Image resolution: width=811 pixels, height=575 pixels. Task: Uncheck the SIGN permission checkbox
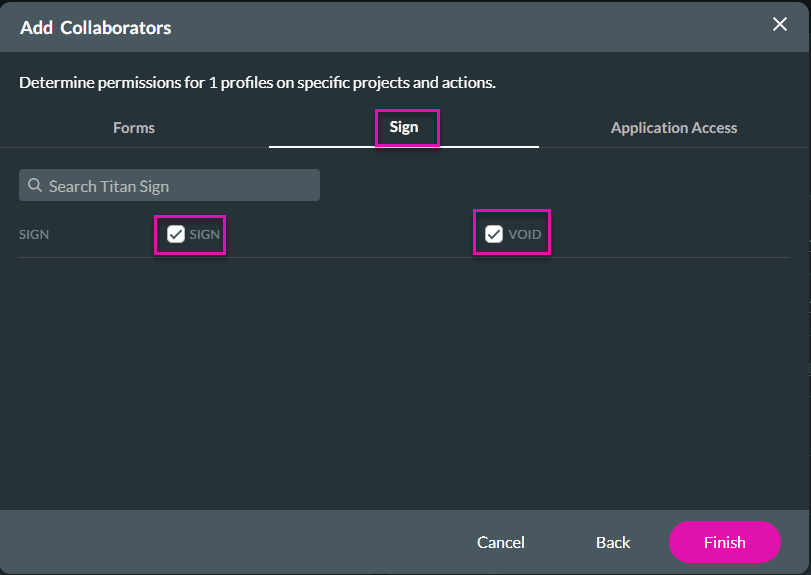176,234
